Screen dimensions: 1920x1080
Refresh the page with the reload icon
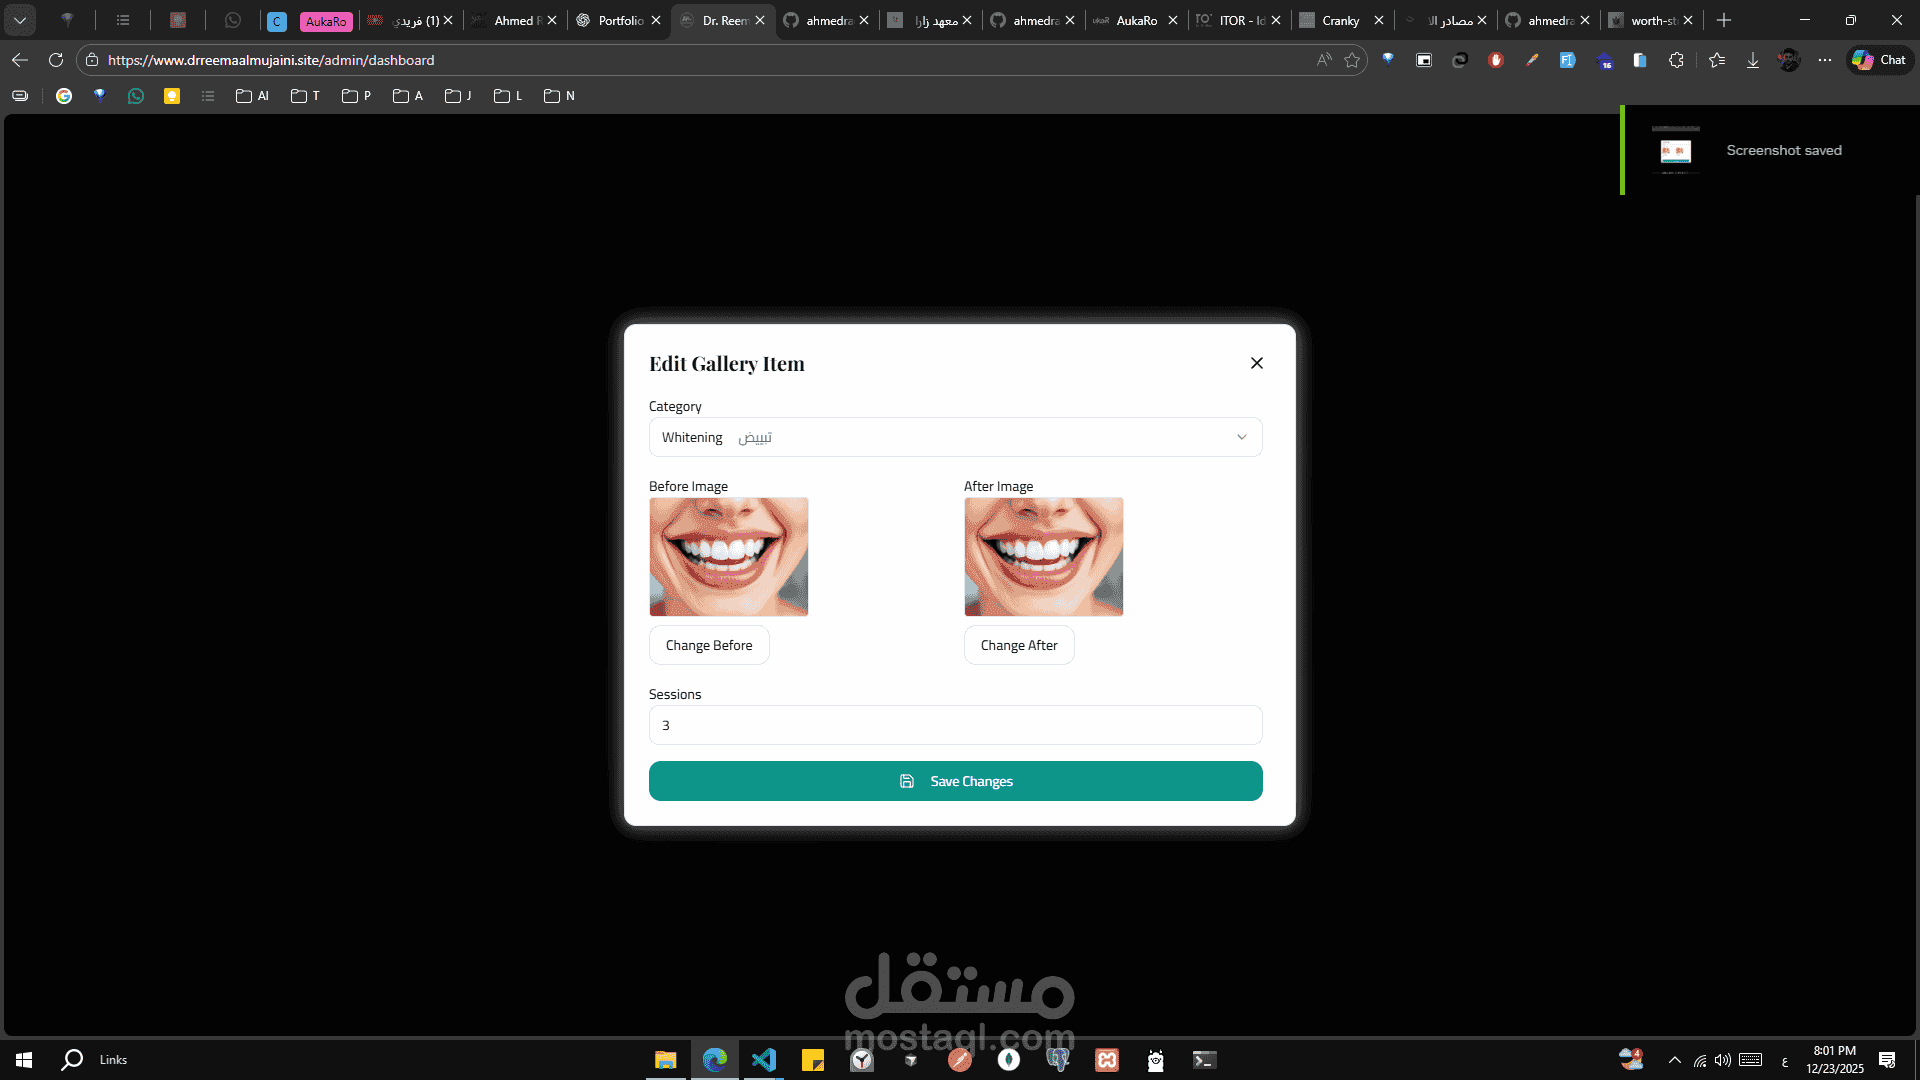(56, 60)
